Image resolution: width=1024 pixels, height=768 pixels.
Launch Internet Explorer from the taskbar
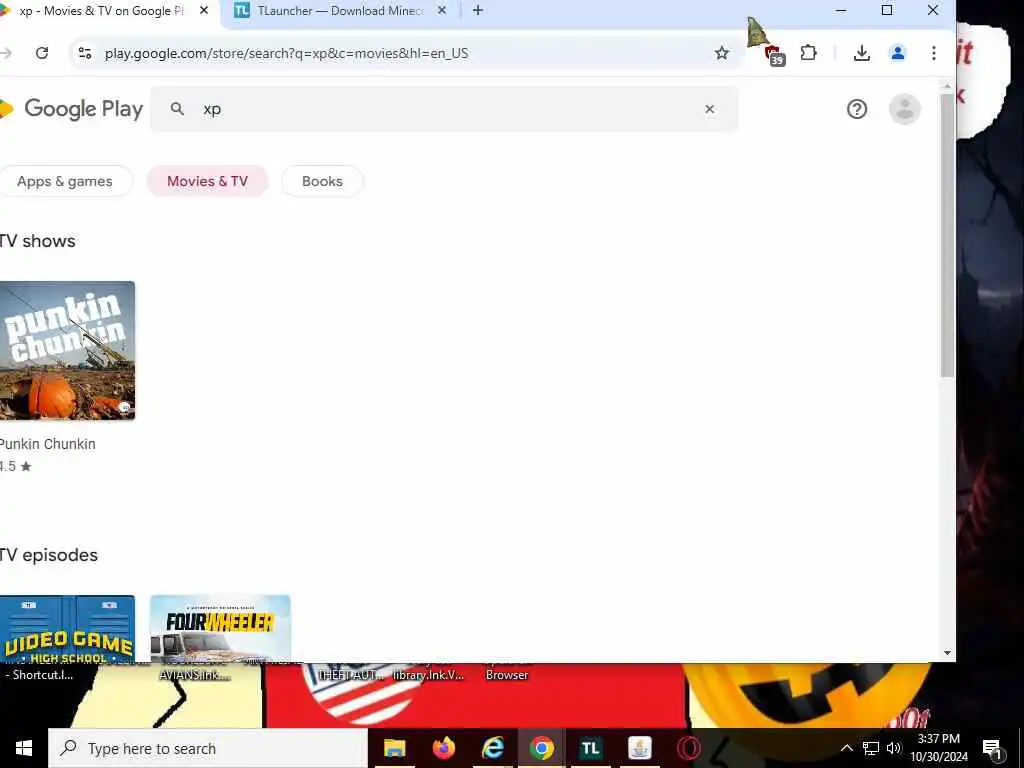coord(492,748)
